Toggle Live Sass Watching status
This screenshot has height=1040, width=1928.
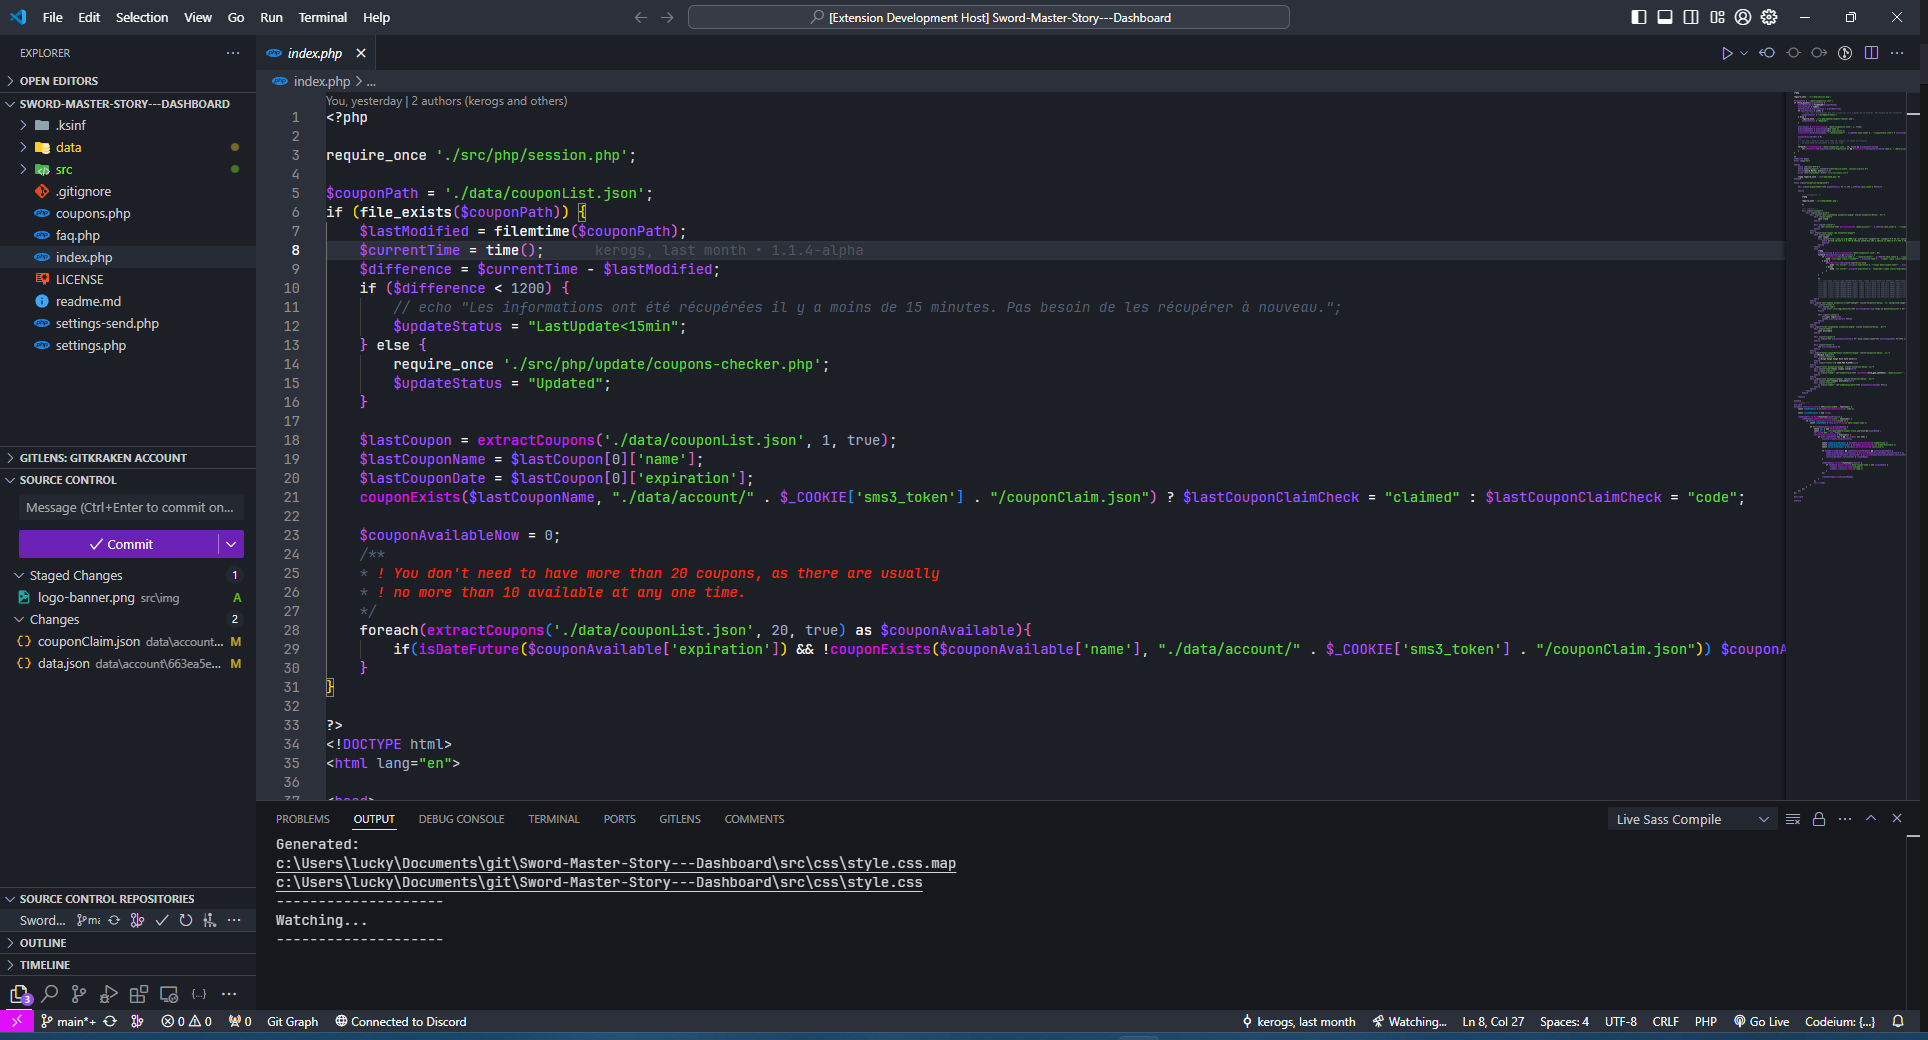pos(1409,1021)
